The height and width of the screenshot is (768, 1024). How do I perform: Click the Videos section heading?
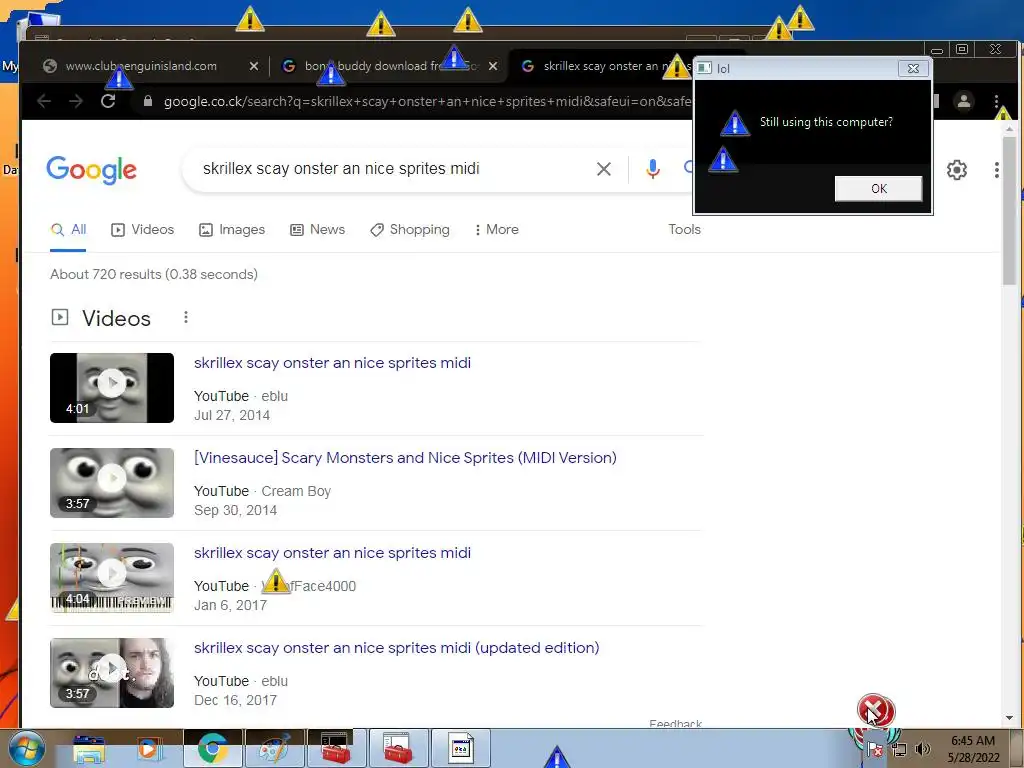click(x=116, y=319)
